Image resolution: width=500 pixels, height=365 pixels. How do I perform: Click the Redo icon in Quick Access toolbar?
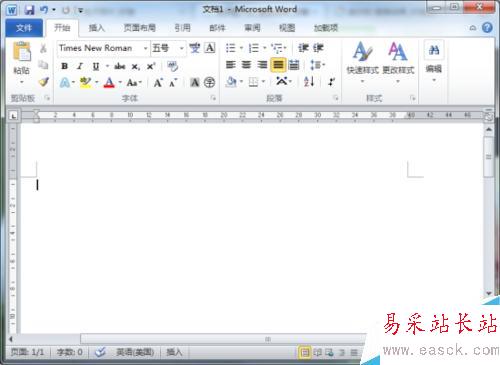pos(66,10)
